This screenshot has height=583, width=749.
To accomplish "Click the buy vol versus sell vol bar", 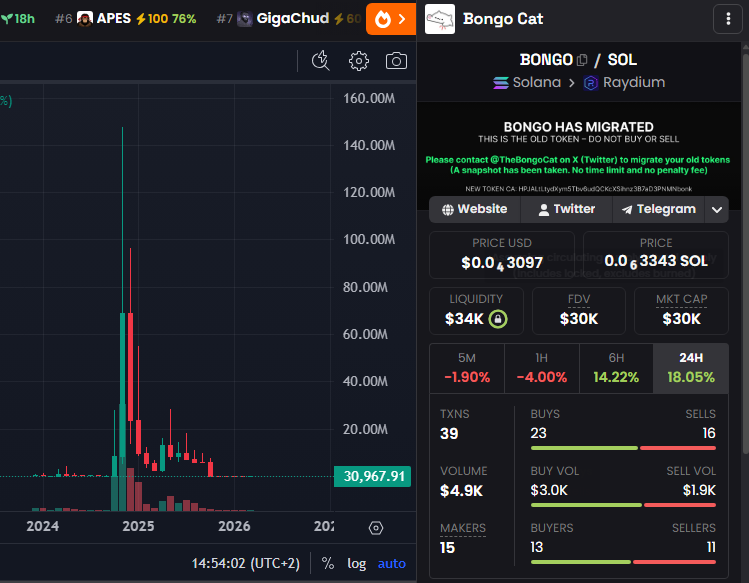I will 623,505.
